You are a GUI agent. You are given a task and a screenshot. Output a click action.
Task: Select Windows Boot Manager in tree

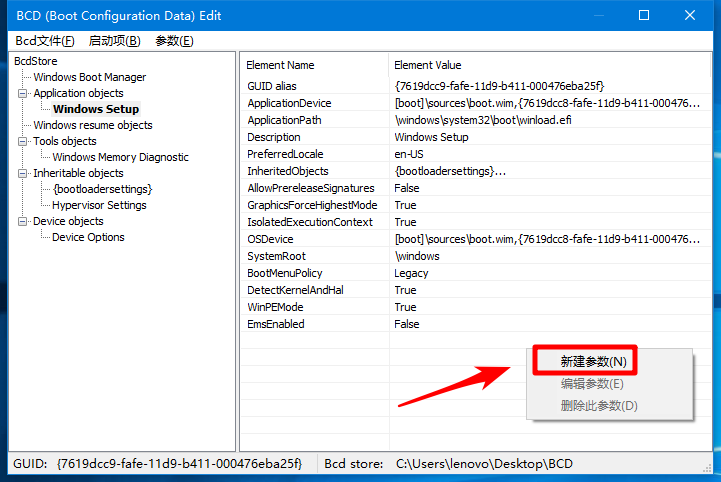89,77
